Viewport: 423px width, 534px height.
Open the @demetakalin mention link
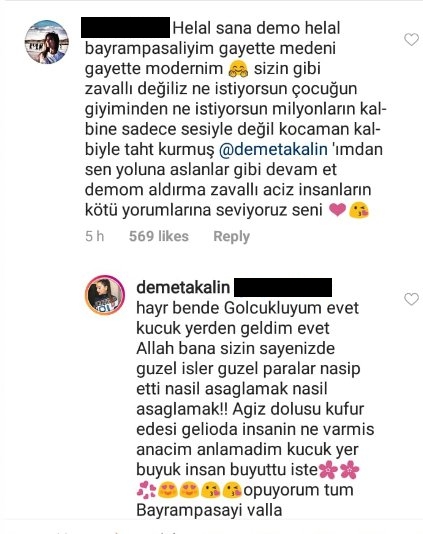click(x=273, y=150)
